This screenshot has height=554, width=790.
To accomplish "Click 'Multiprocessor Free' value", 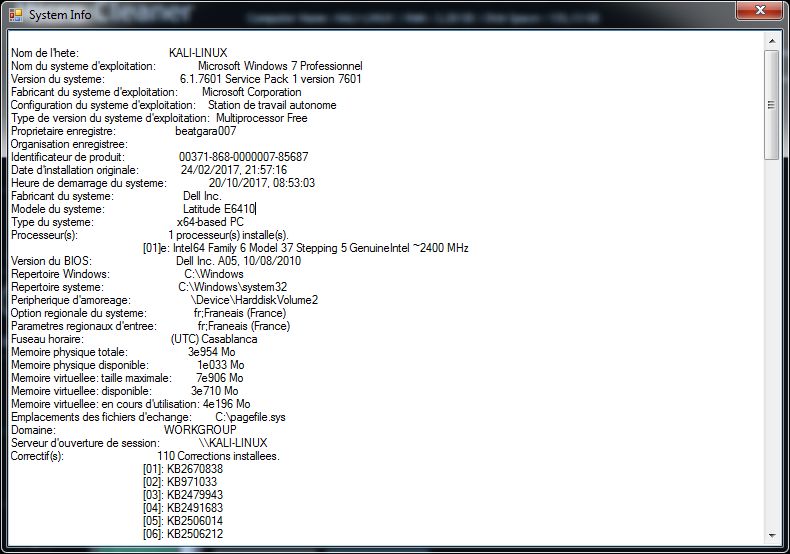I will click(x=261, y=118).
